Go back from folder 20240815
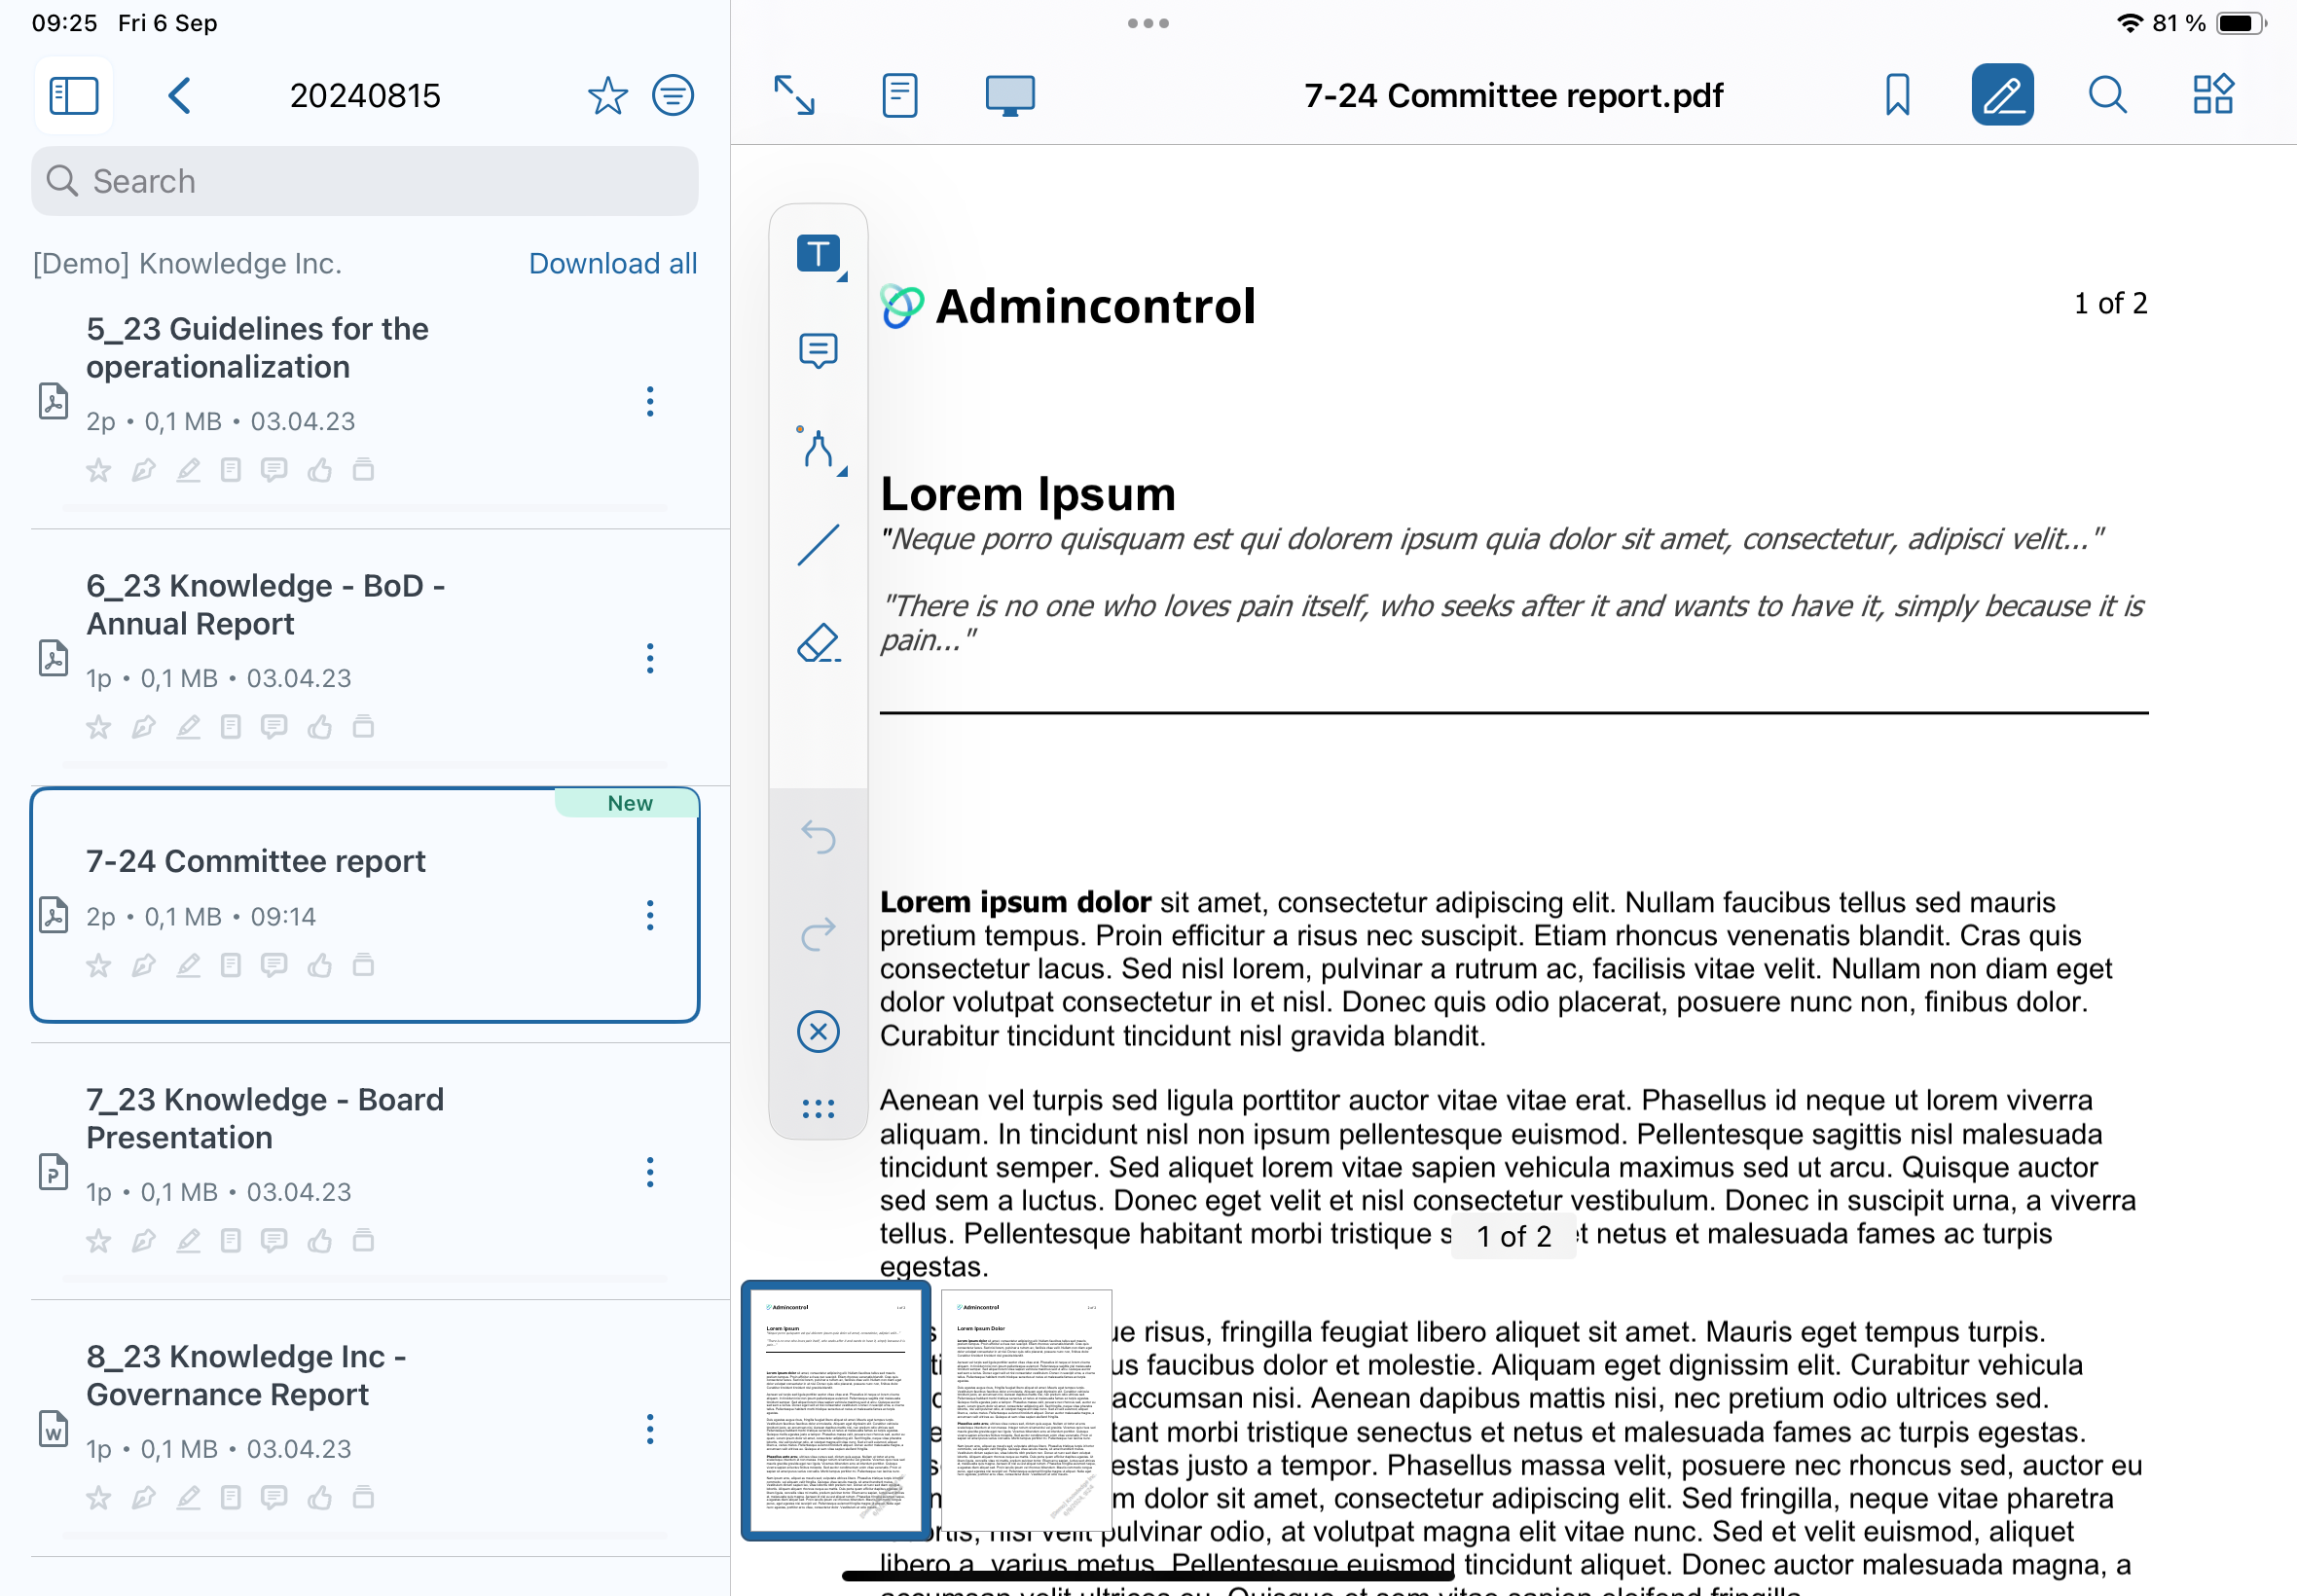This screenshot has height=1596, width=2297. pos(180,96)
